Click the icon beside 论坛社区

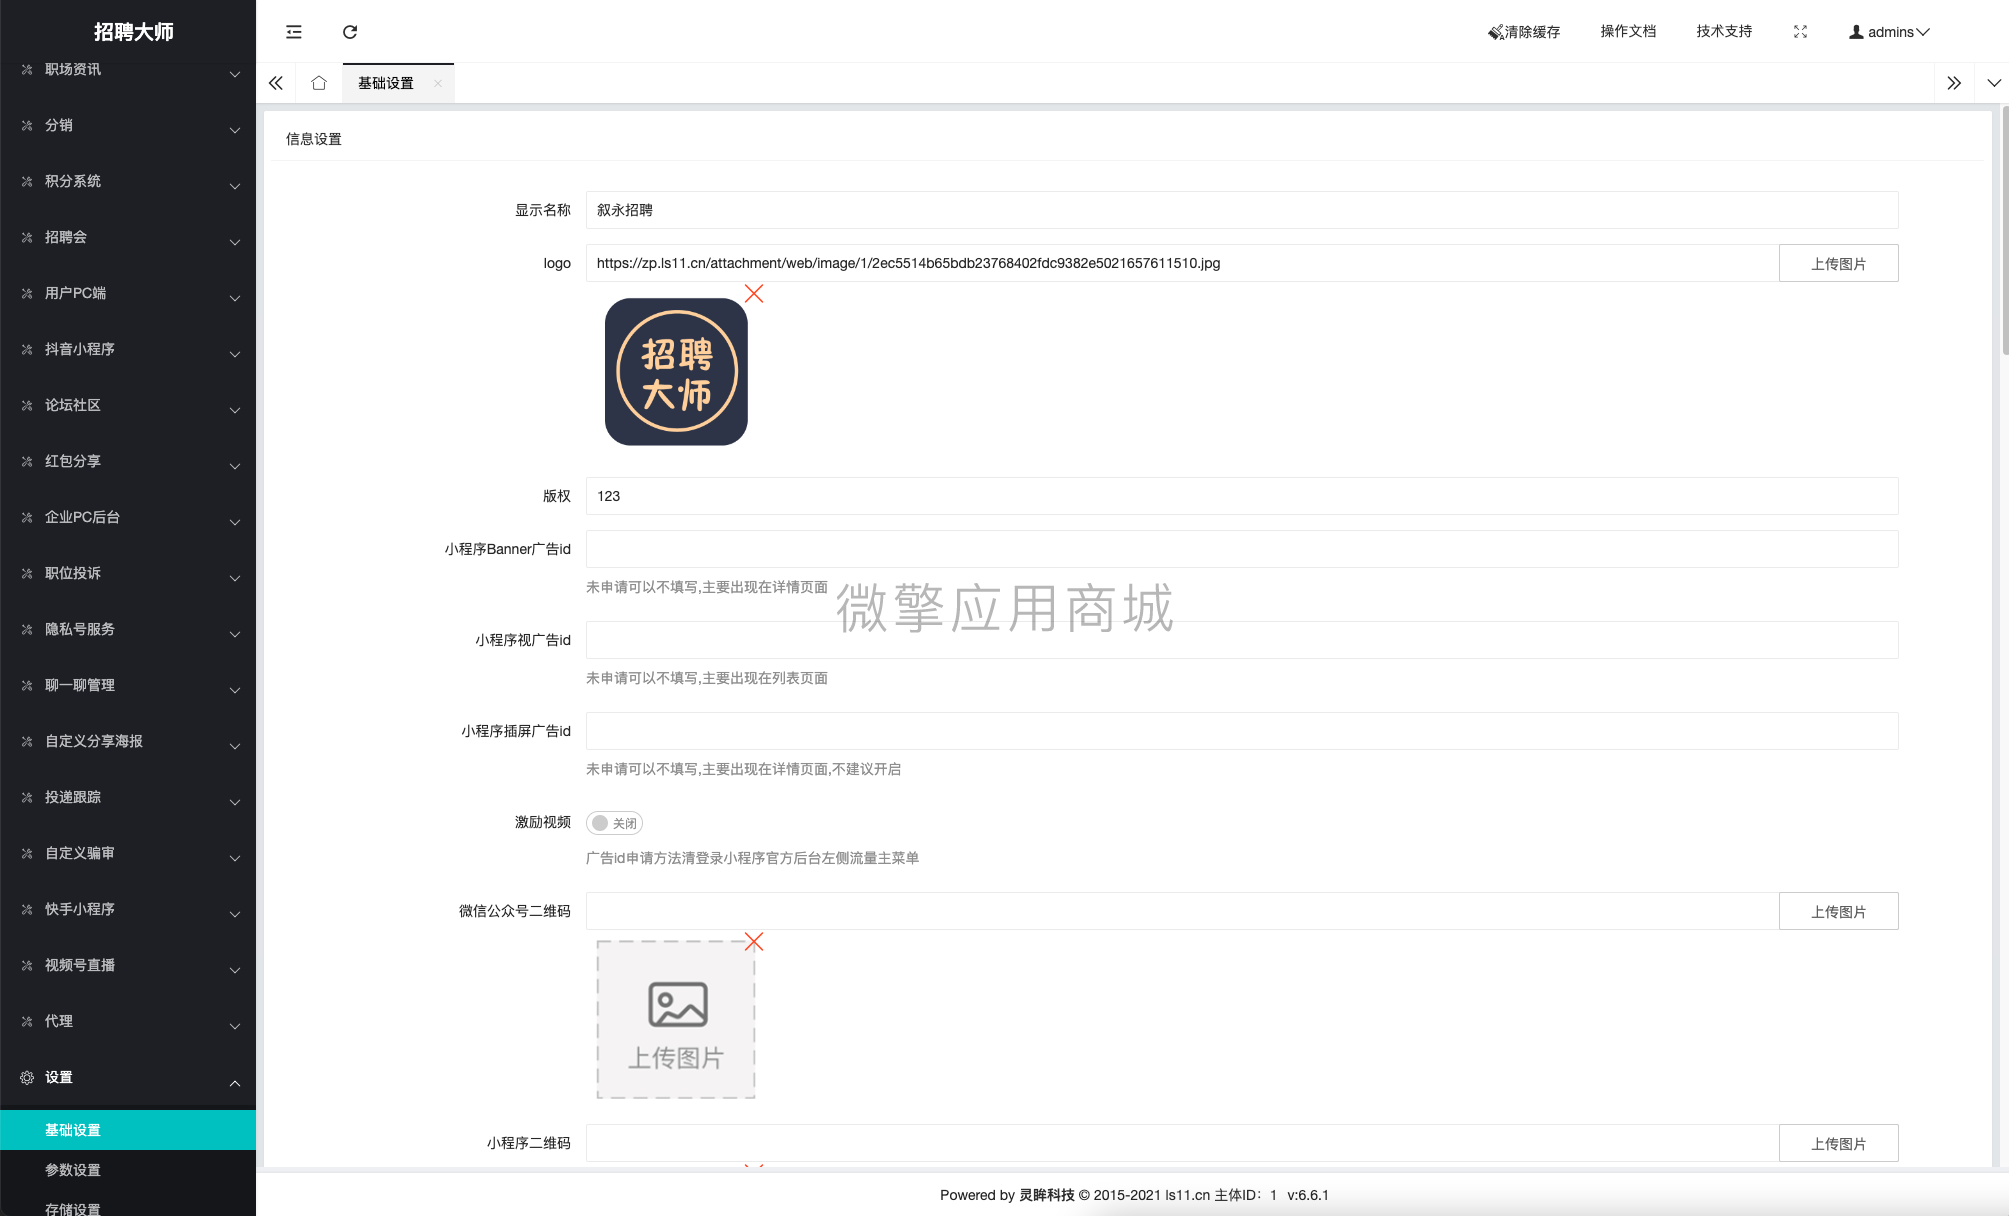click(27, 405)
